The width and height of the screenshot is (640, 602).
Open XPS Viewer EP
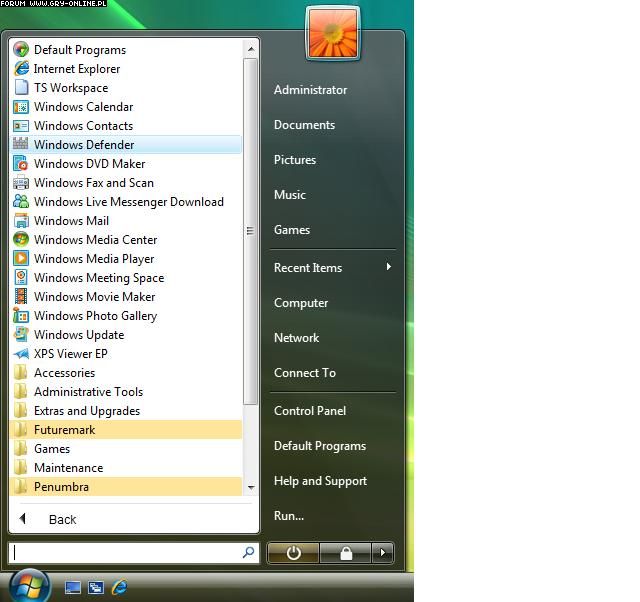click(x=70, y=354)
